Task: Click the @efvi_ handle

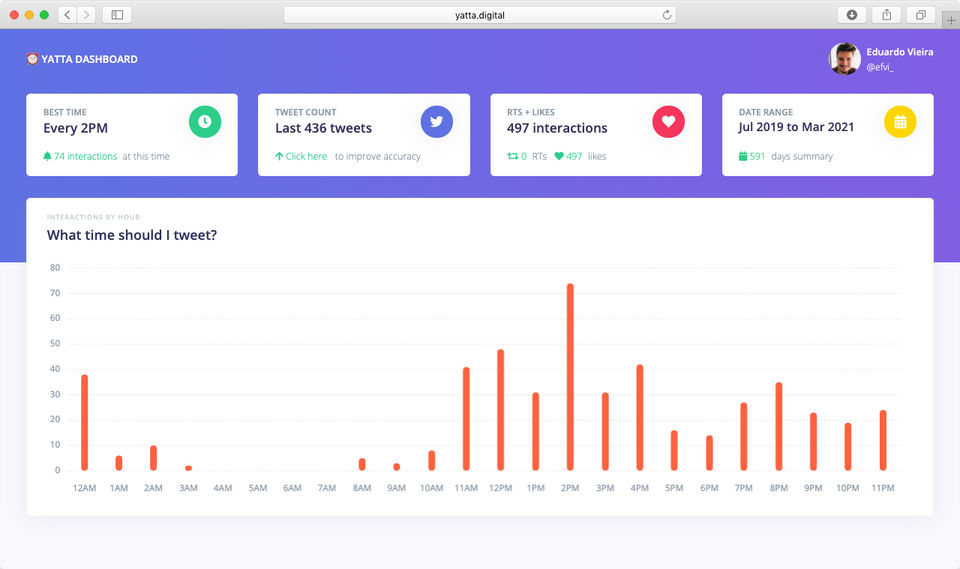Action: pos(880,67)
